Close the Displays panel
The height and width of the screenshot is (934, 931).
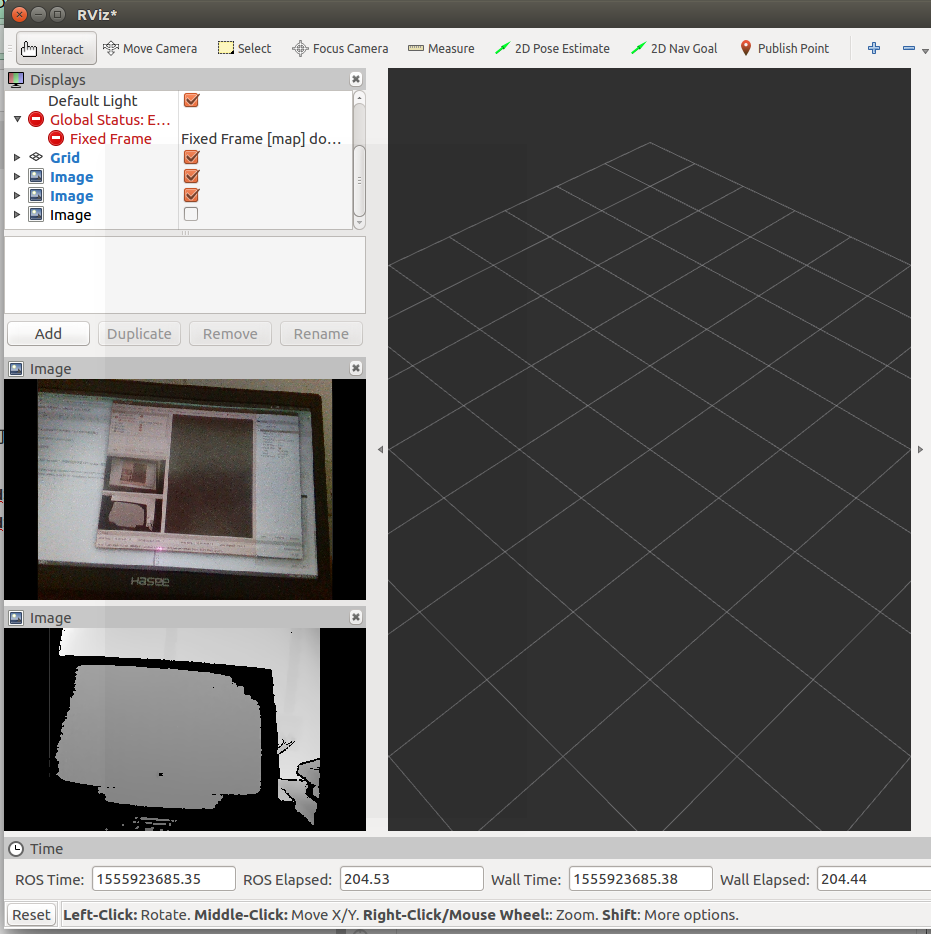click(x=356, y=79)
